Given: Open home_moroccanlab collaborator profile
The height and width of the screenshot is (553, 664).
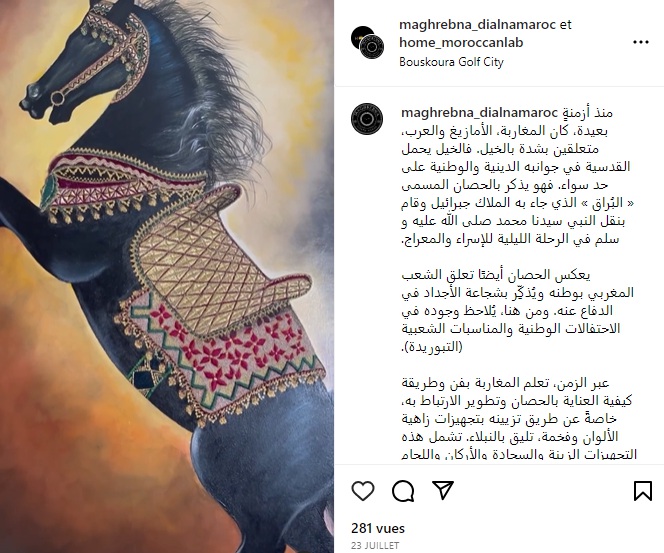Looking at the screenshot, I should pos(461,42).
